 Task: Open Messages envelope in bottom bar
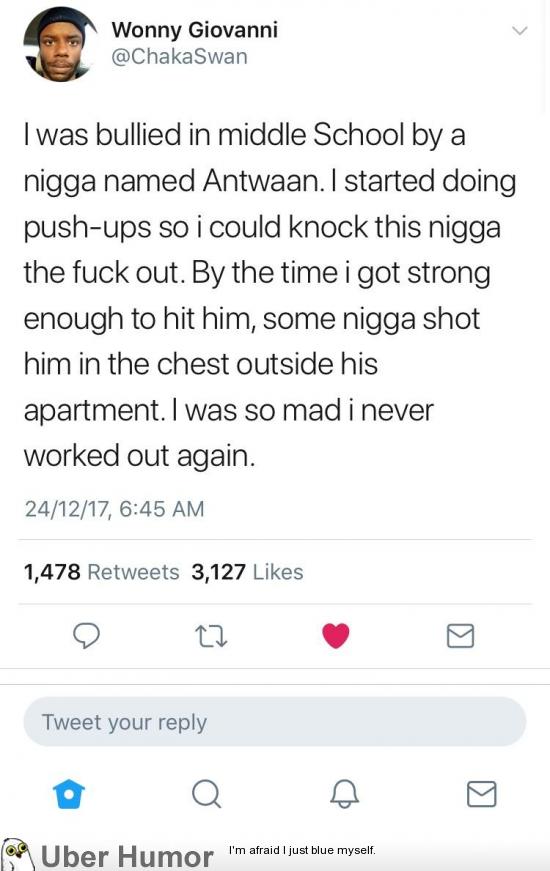click(482, 794)
